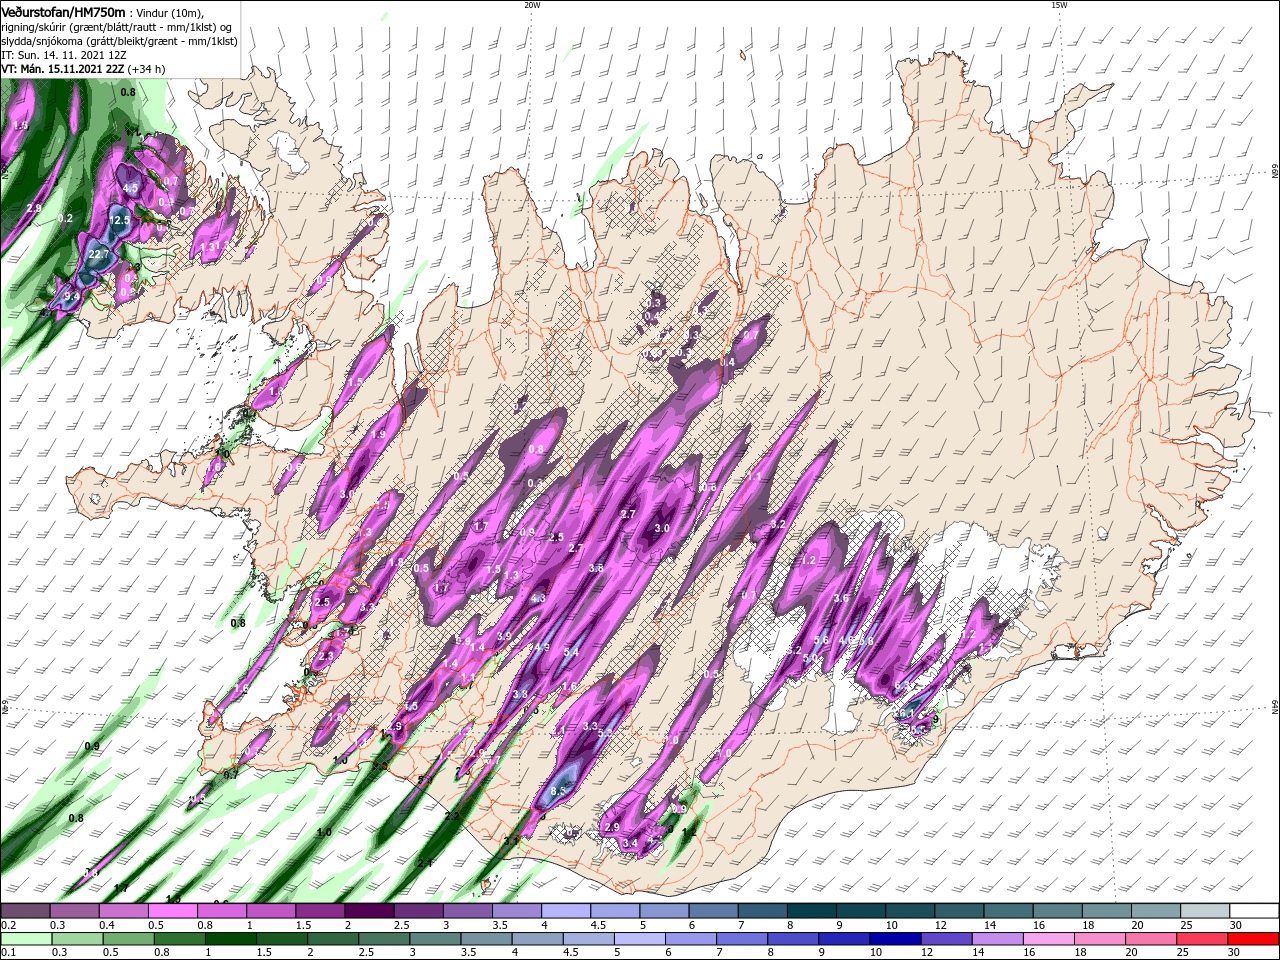This screenshot has width=1280, height=960.
Task: Pick the deep navy blue 10 rain scale swatch
Action: click(895, 939)
